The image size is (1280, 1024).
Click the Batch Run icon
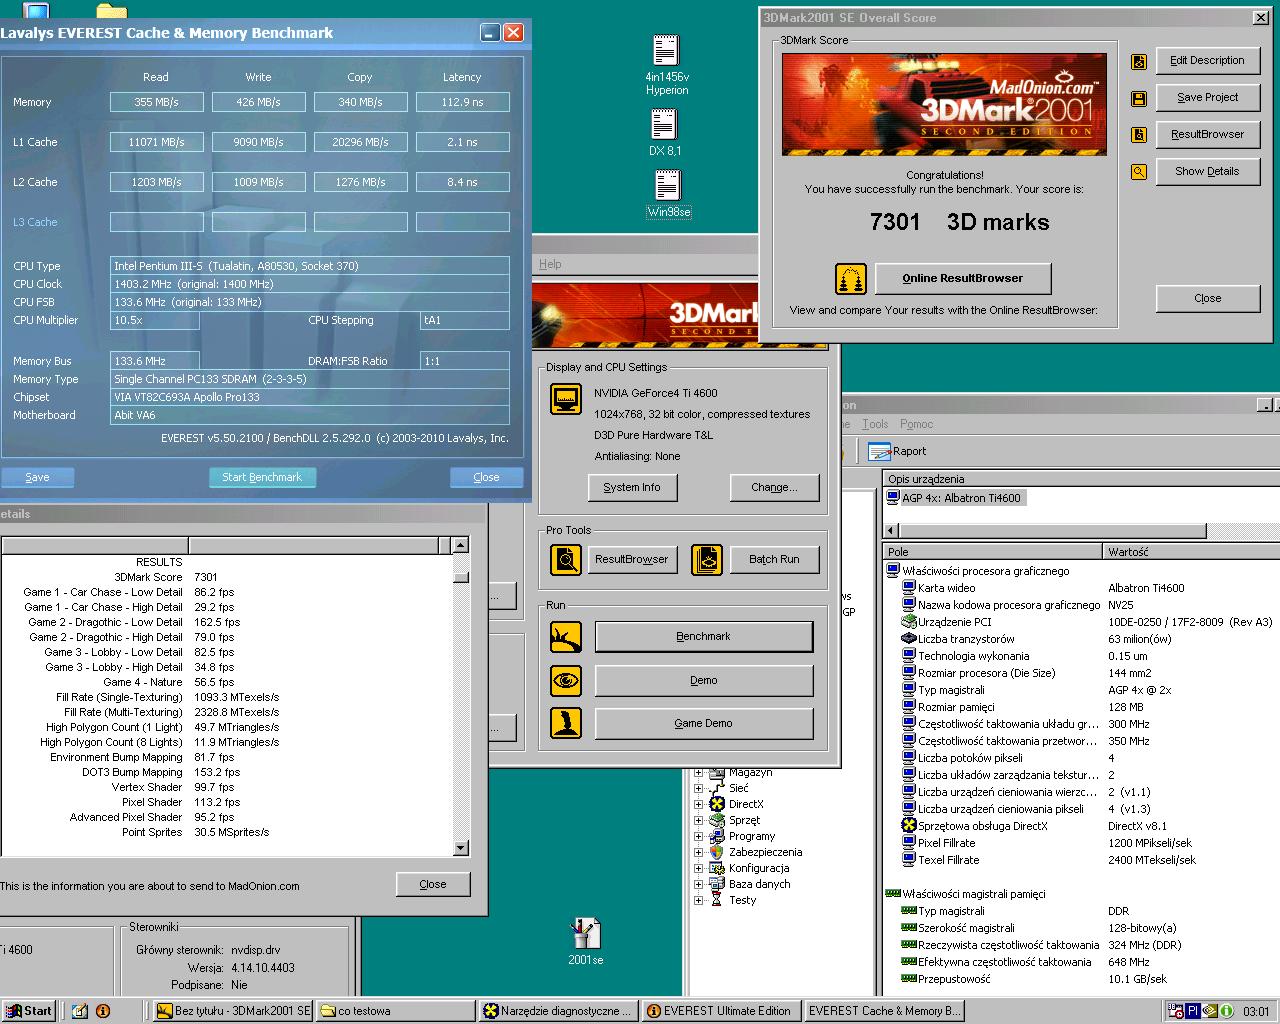pyautogui.click(x=707, y=559)
